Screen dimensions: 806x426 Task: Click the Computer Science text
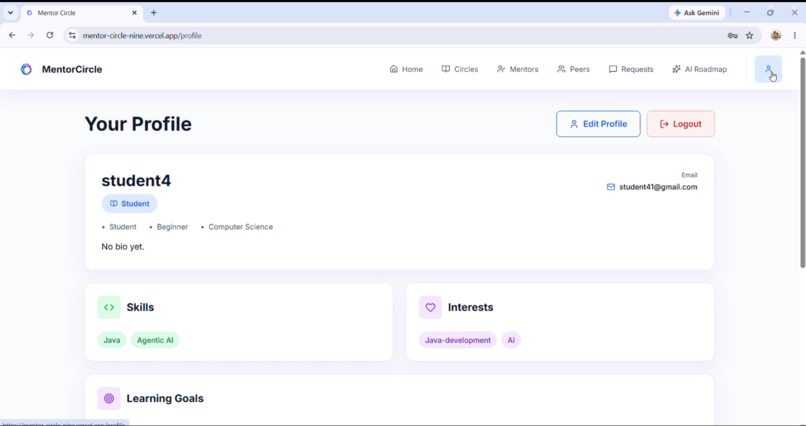(241, 227)
